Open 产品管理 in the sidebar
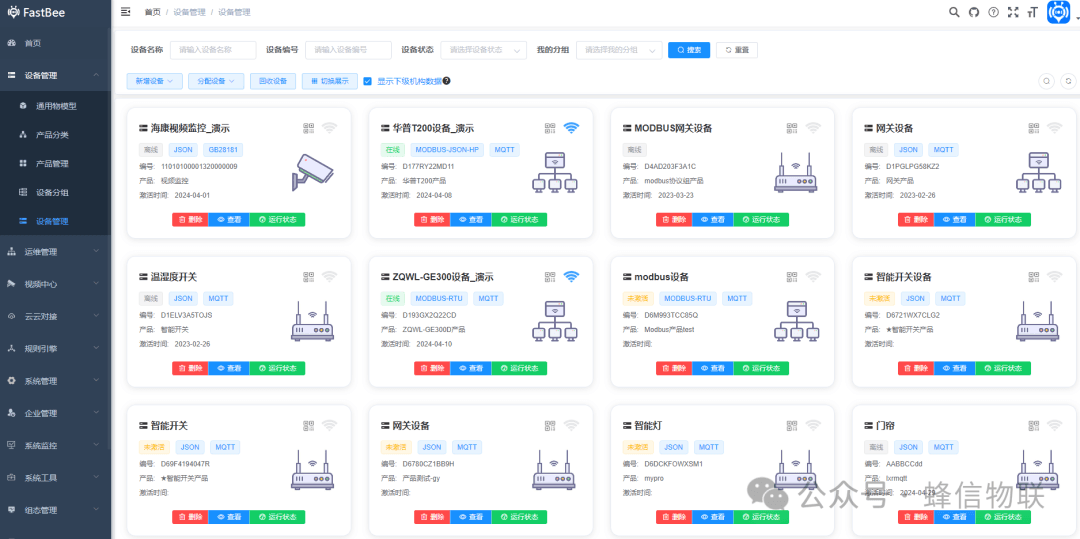Viewport: 1080px width, 539px height. tap(55, 164)
